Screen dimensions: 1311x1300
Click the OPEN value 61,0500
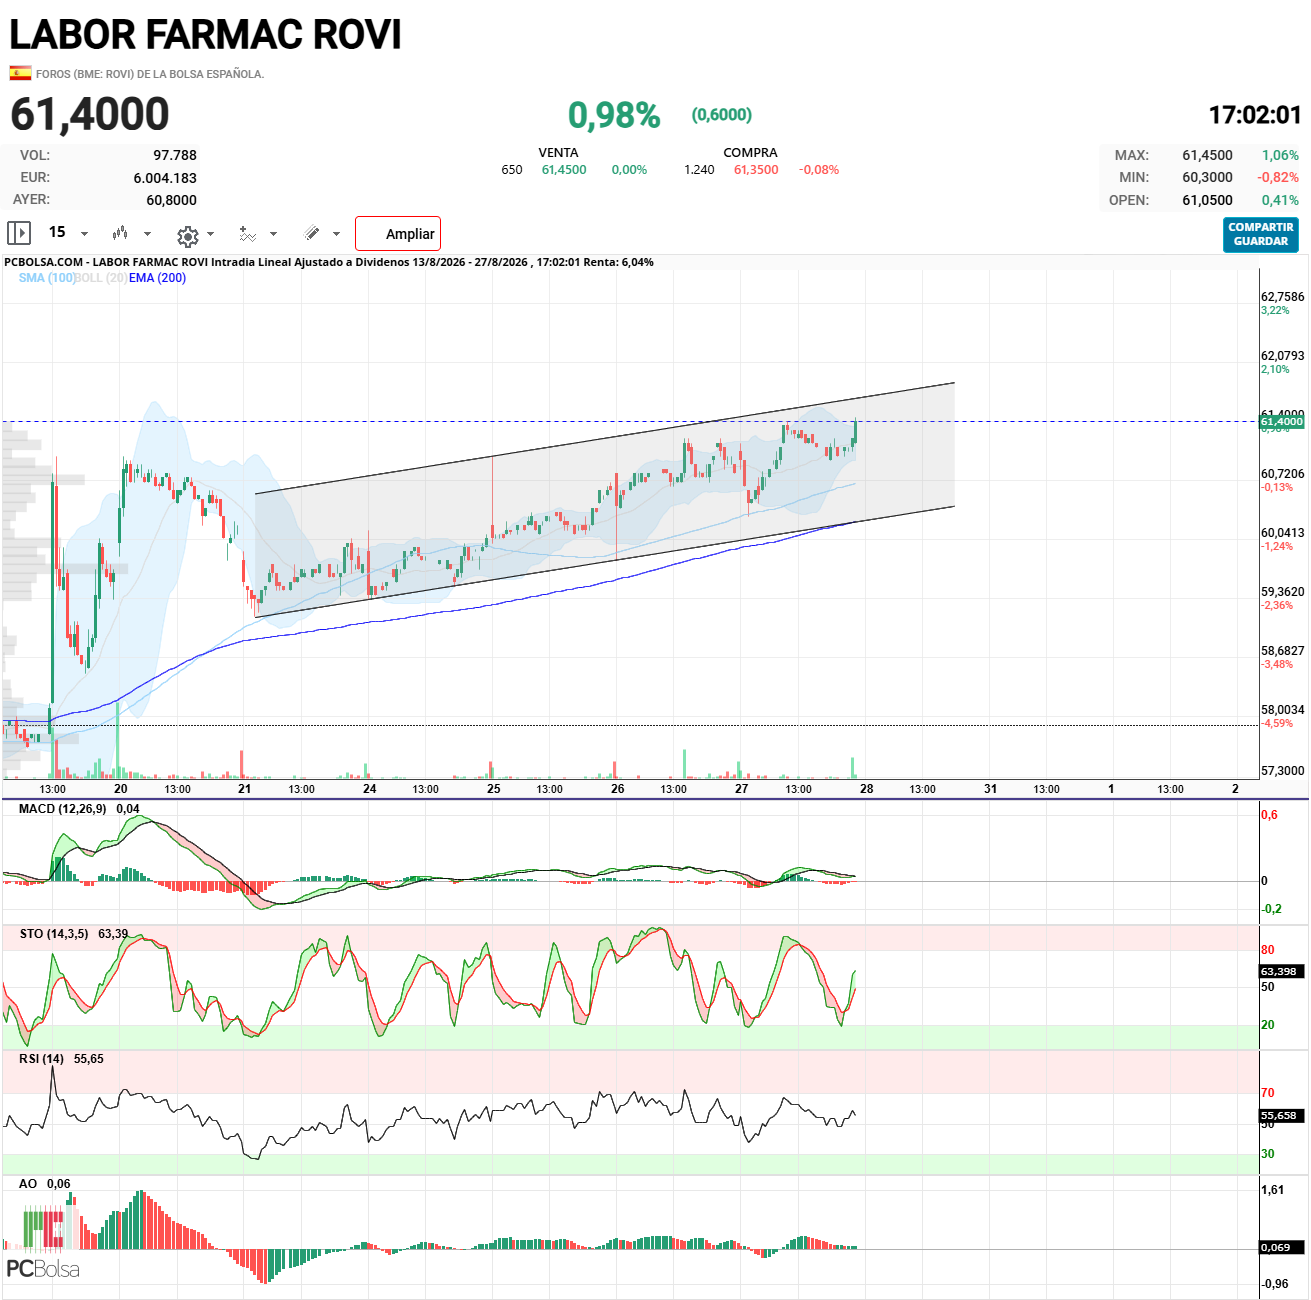tap(1207, 200)
